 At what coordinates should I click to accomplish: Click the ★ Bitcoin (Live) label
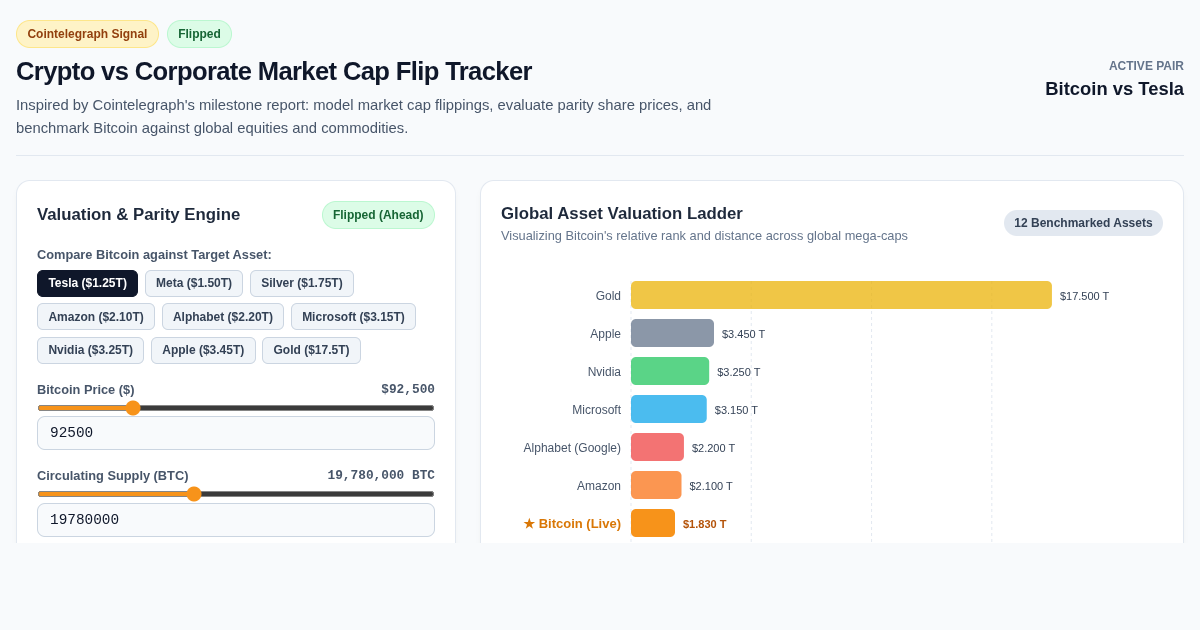[x=572, y=523]
